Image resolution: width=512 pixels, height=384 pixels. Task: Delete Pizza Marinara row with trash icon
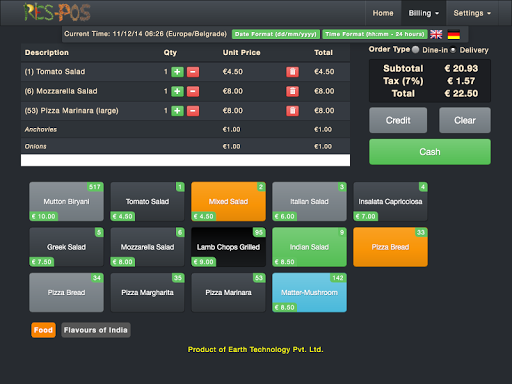tap(292, 111)
